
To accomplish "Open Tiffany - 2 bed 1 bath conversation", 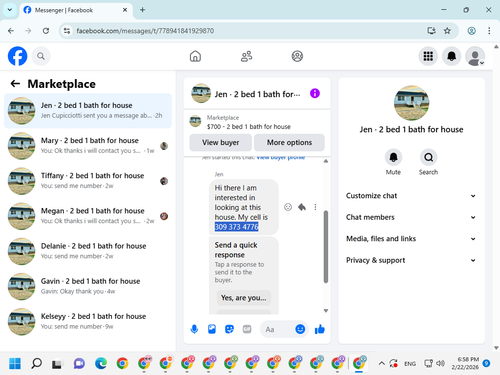I will coord(88,181).
